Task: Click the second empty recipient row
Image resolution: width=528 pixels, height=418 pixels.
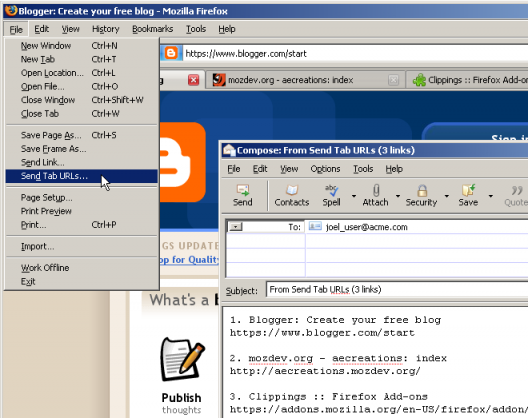Action: (x=417, y=256)
